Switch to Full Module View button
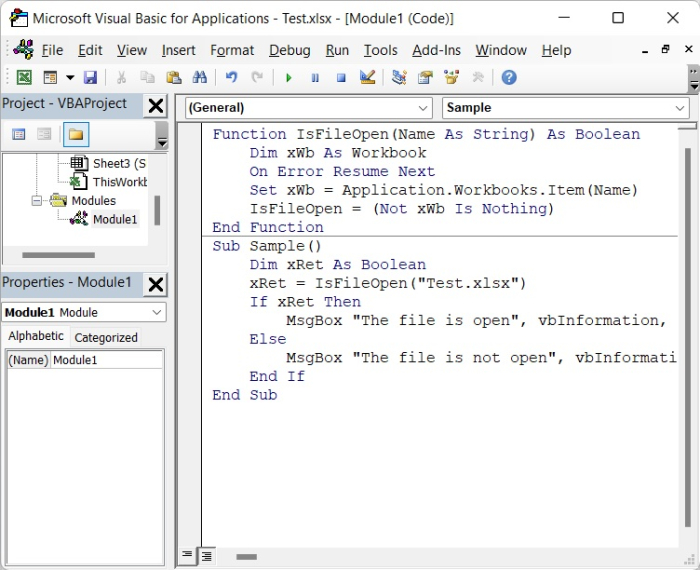Screen dimensions: 700x570 [206, 555]
